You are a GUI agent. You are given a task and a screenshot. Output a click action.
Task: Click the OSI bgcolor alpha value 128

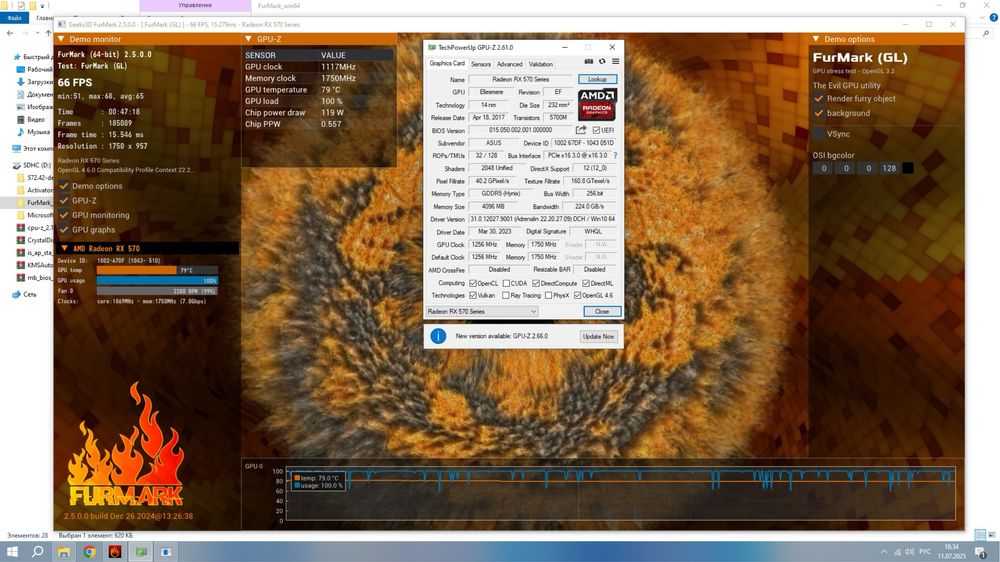pyautogui.click(x=889, y=168)
